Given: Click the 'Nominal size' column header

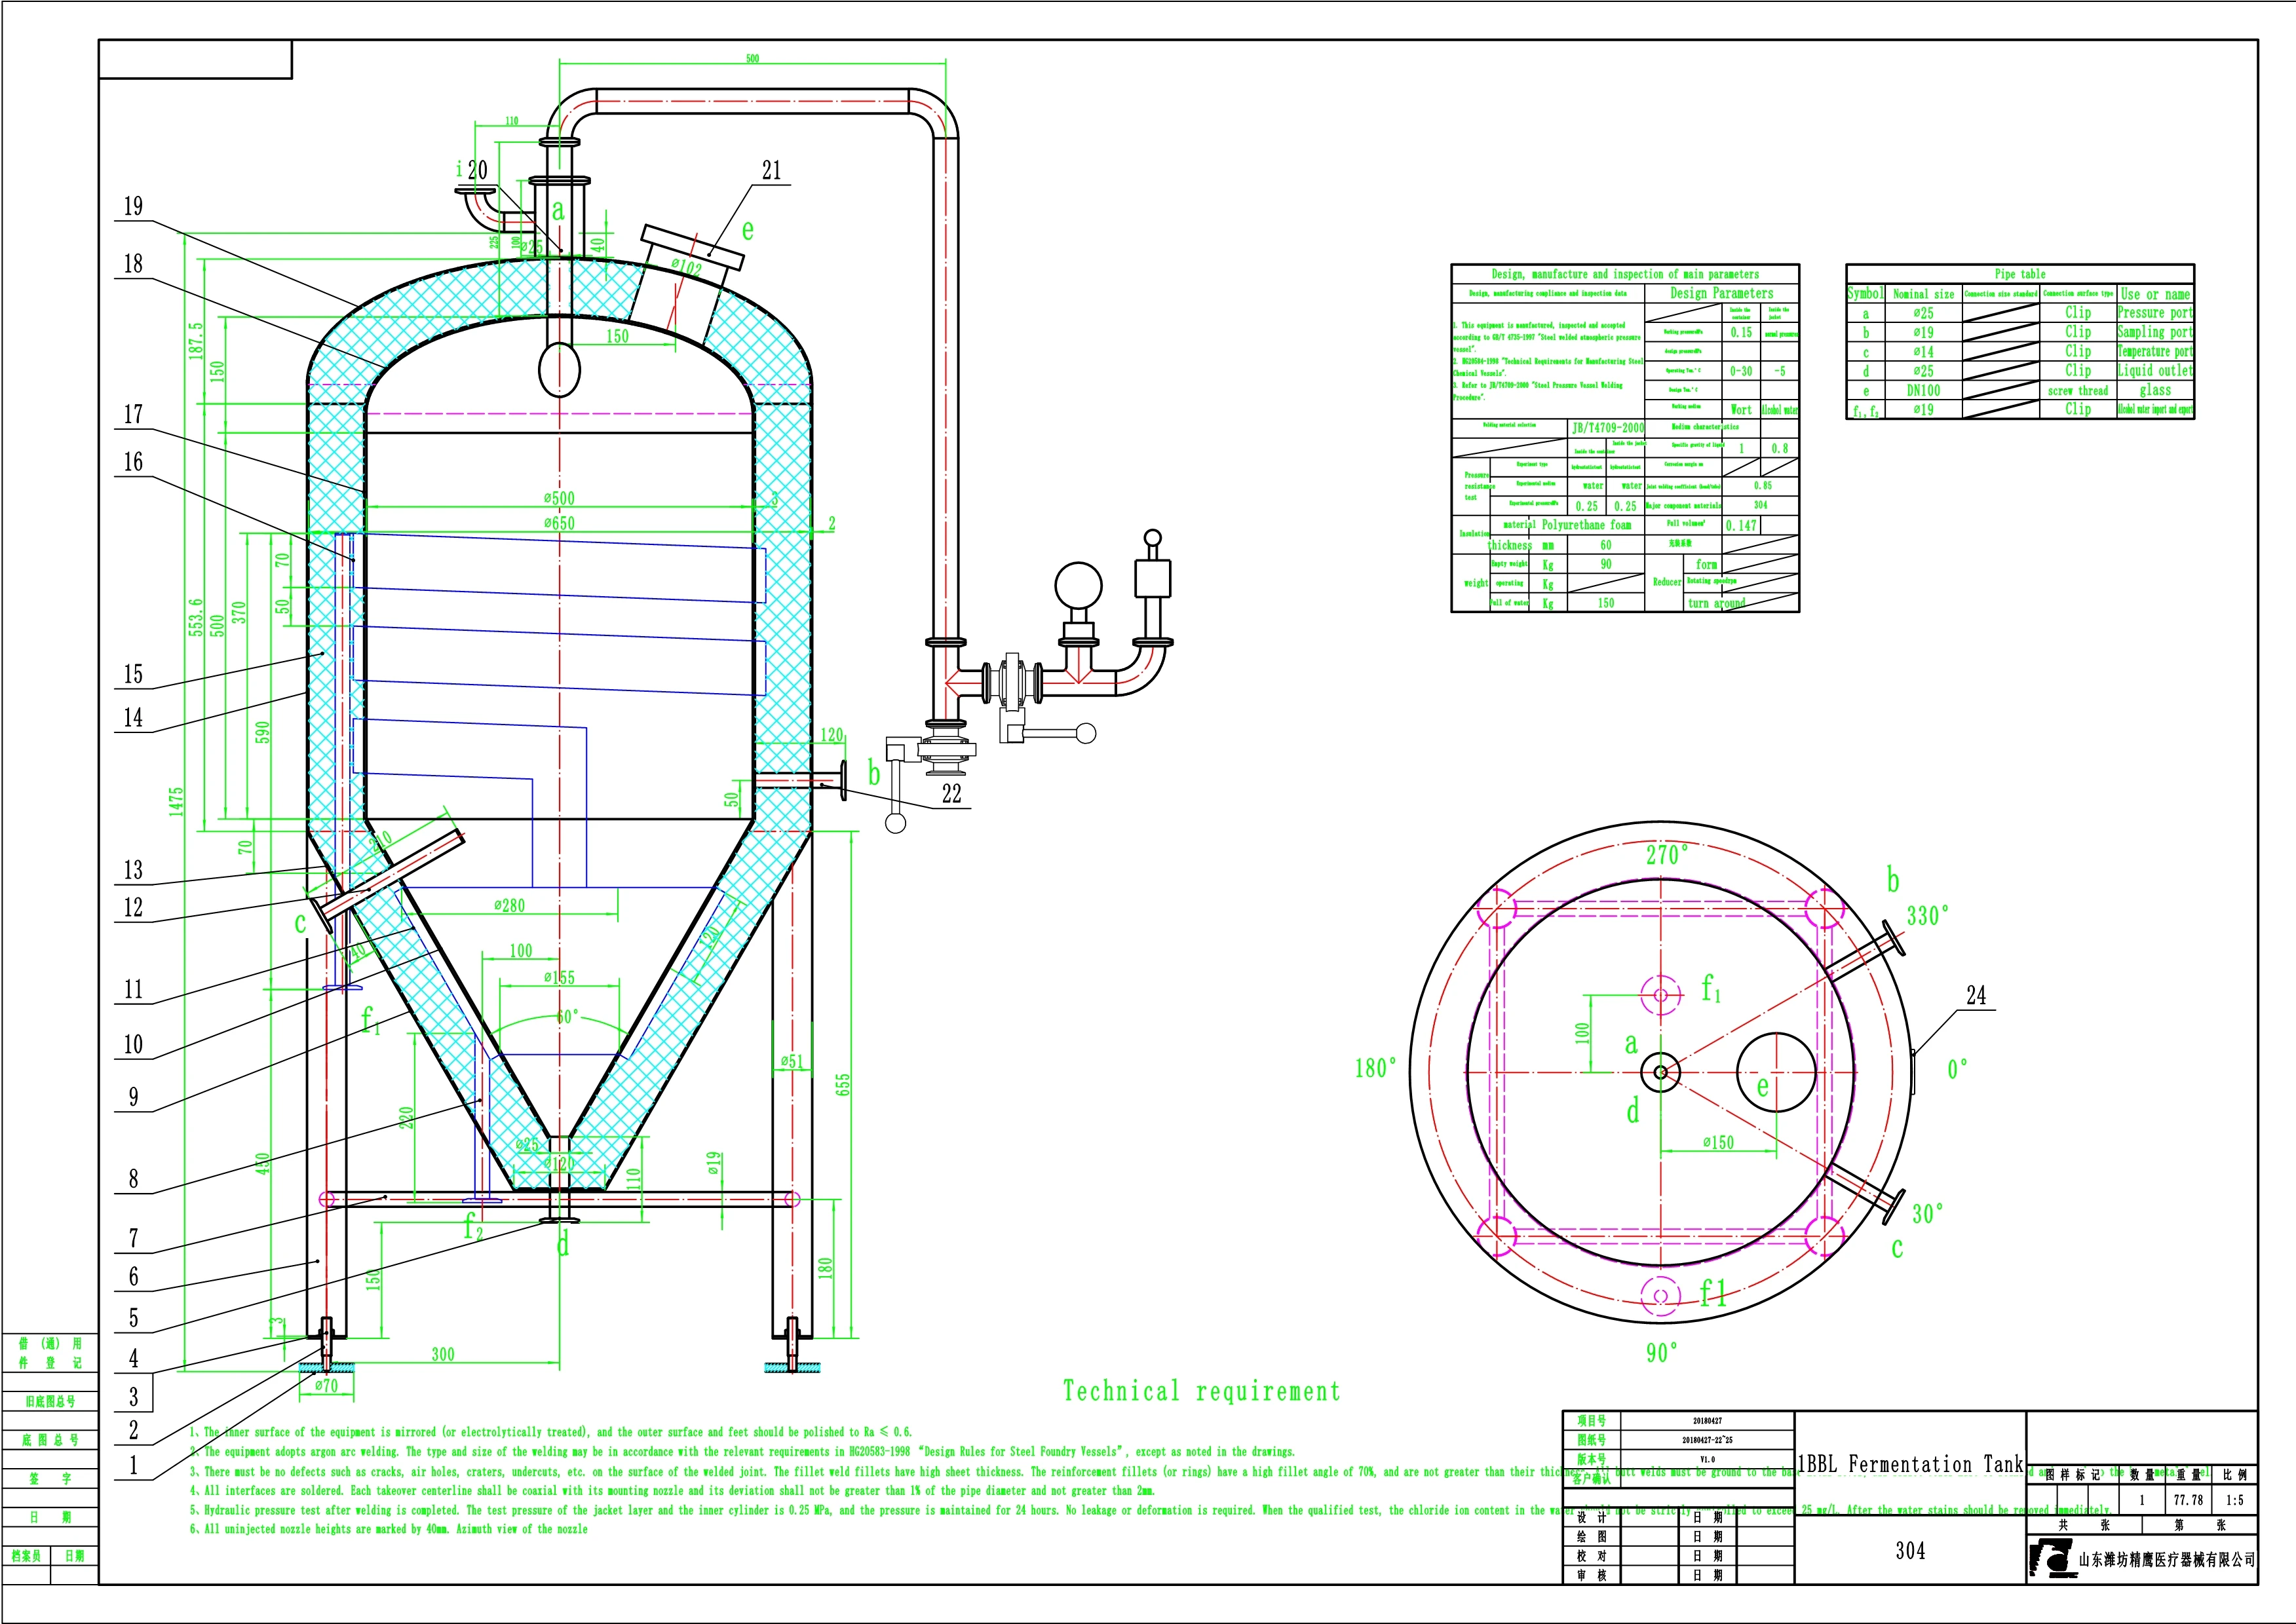Looking at the screenshot, I should pos(1923,294).
